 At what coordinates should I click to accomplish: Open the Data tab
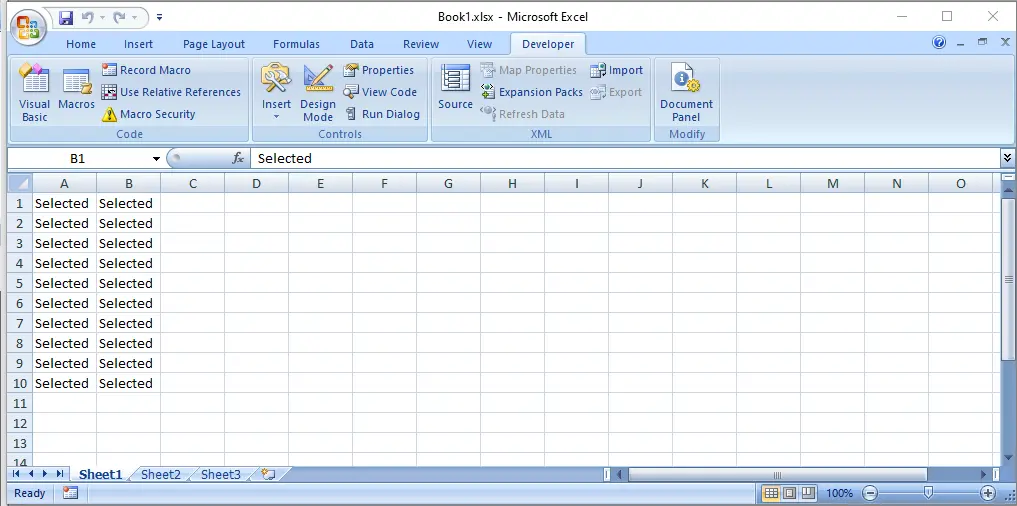click(362, 44)
